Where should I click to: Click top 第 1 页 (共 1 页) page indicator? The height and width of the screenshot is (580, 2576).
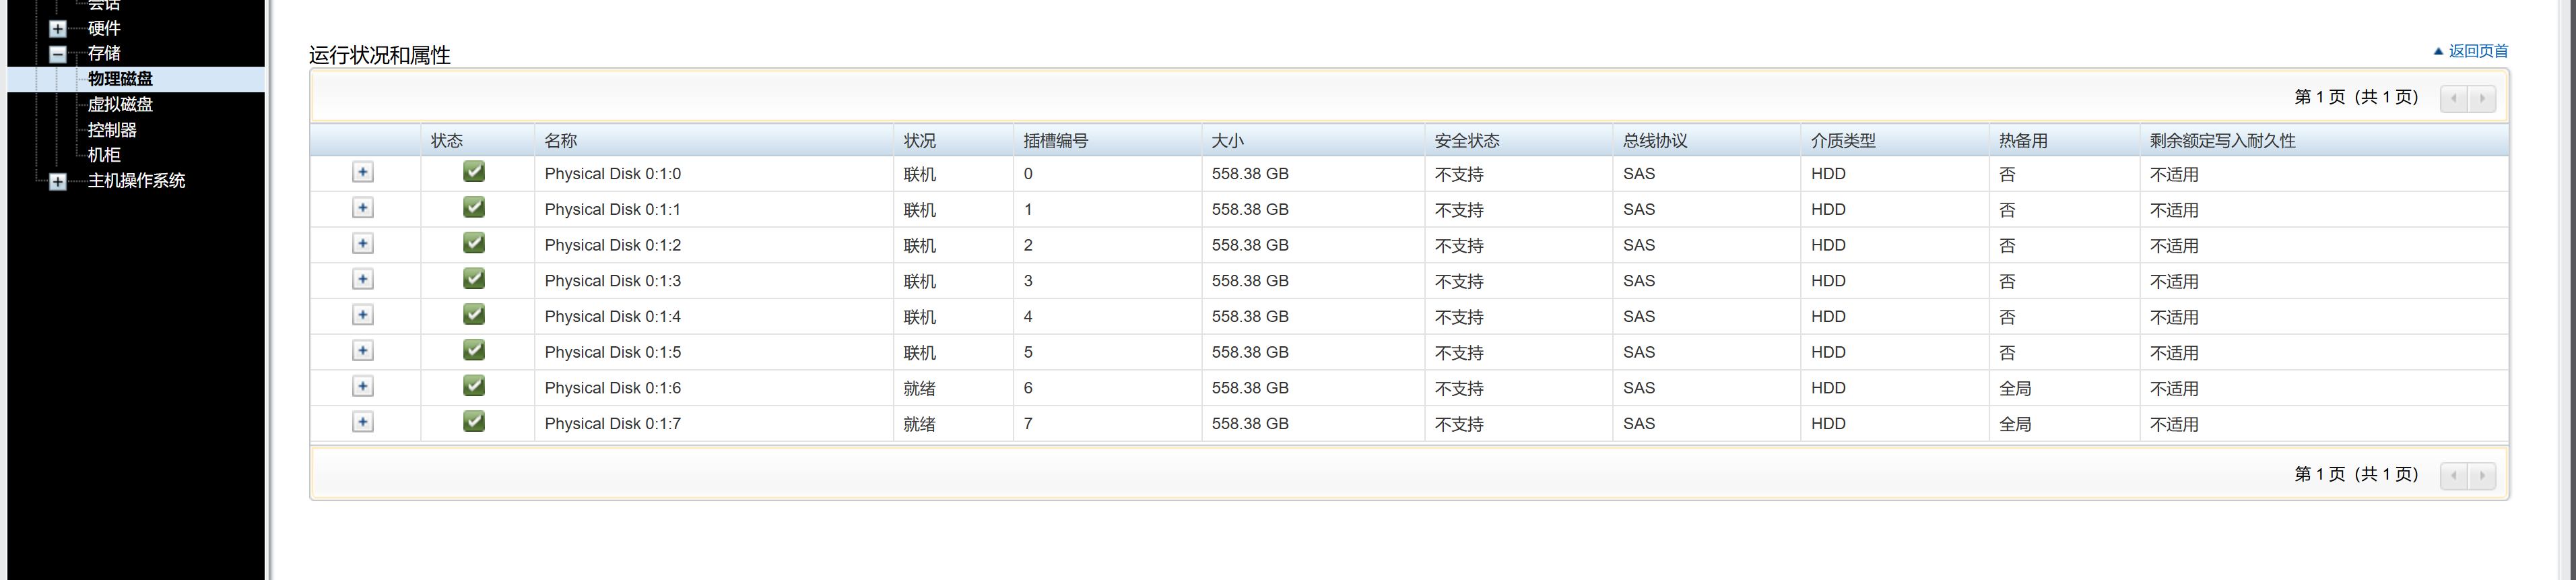click(2356, 97)
